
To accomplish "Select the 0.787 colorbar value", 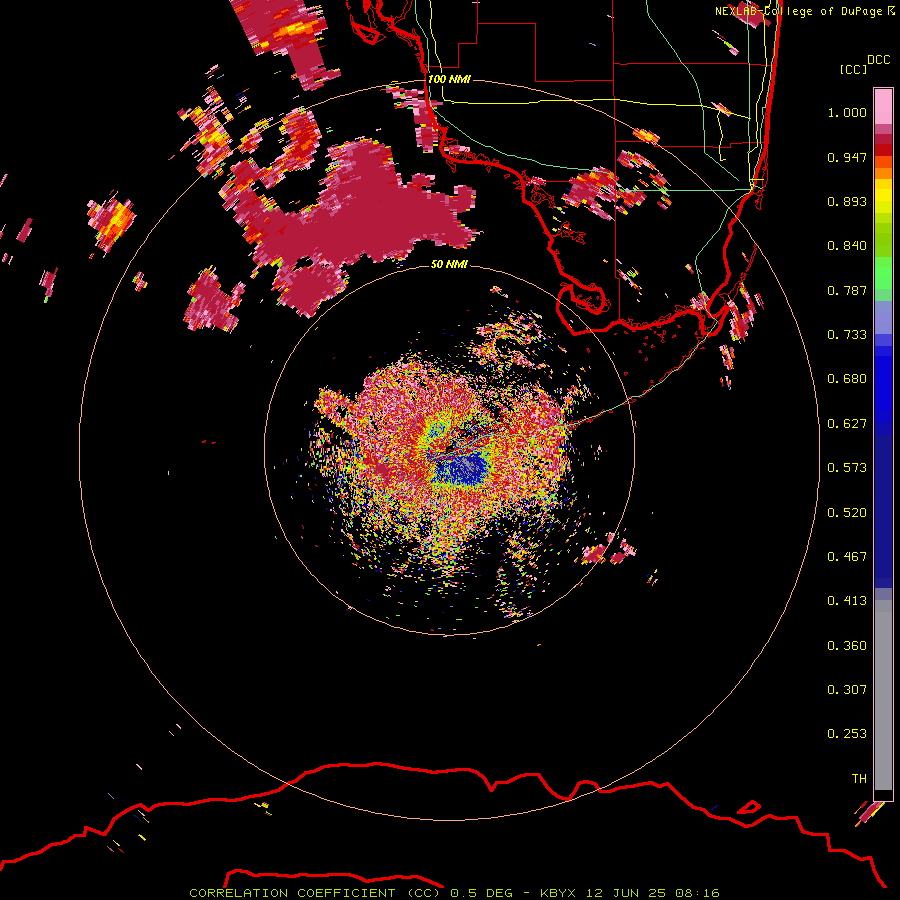I will [x=847, y=290].
